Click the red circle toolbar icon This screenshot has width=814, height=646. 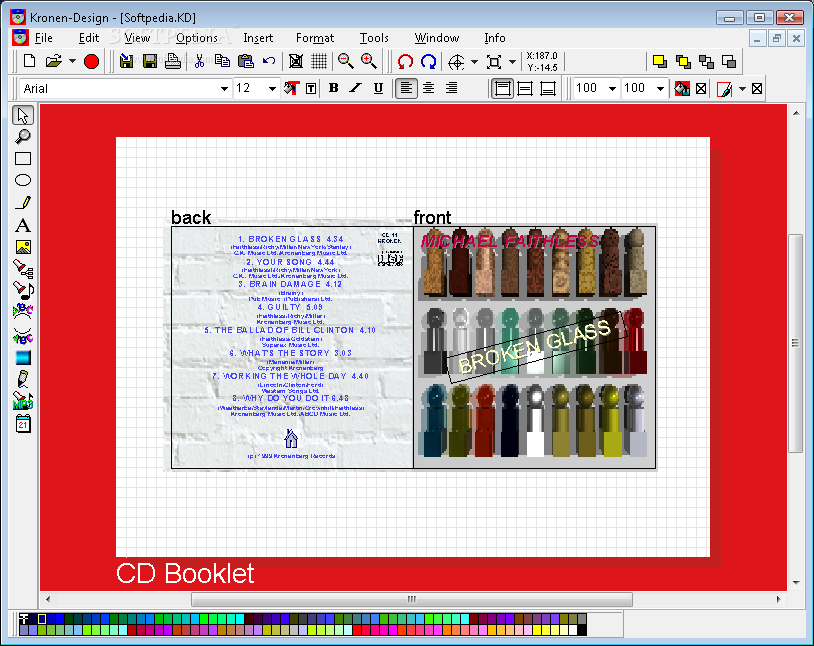pyautogui.click(x=91, y=61)
